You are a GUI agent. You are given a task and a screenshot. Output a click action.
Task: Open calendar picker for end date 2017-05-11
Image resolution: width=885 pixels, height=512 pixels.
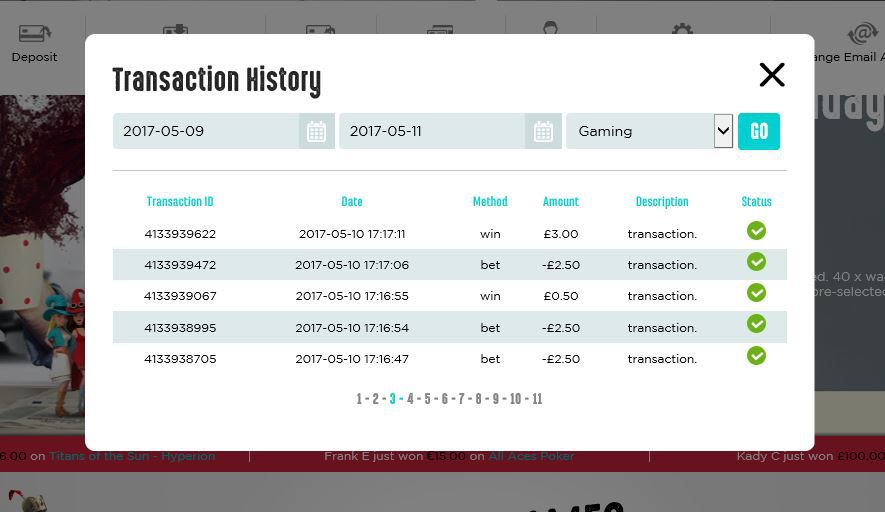point(543,131)
